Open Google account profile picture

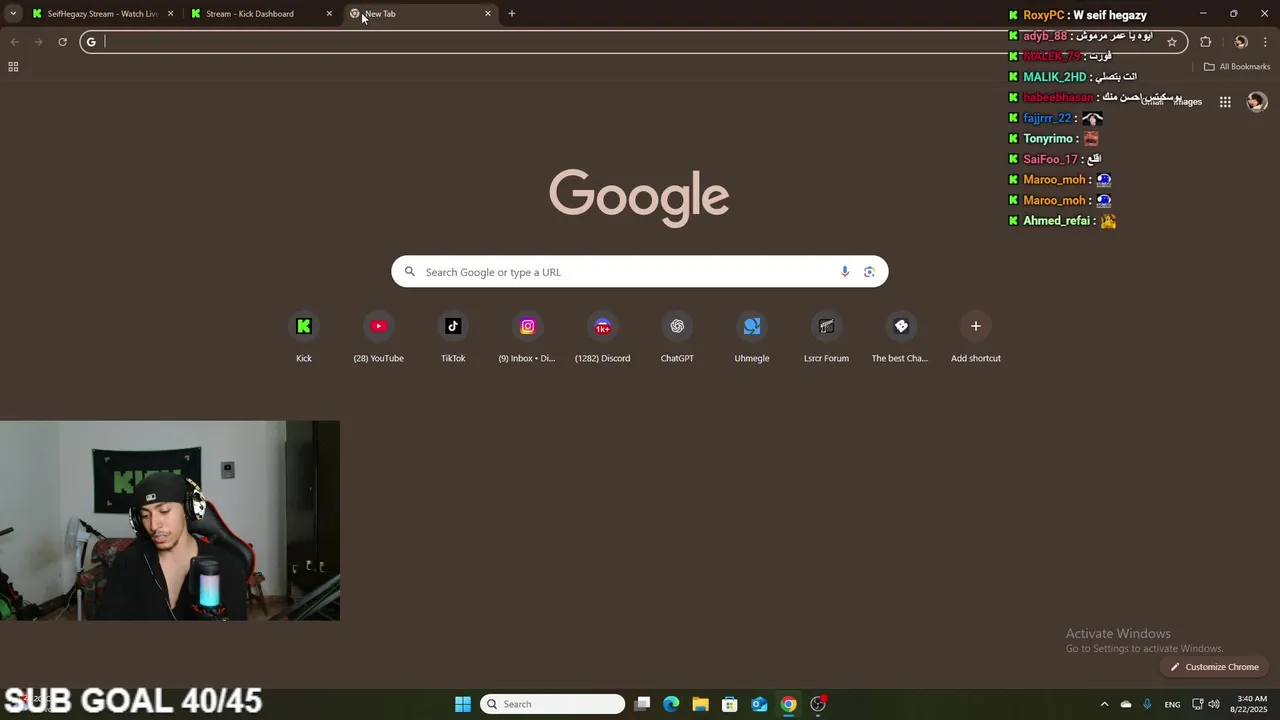point(1257,102)
